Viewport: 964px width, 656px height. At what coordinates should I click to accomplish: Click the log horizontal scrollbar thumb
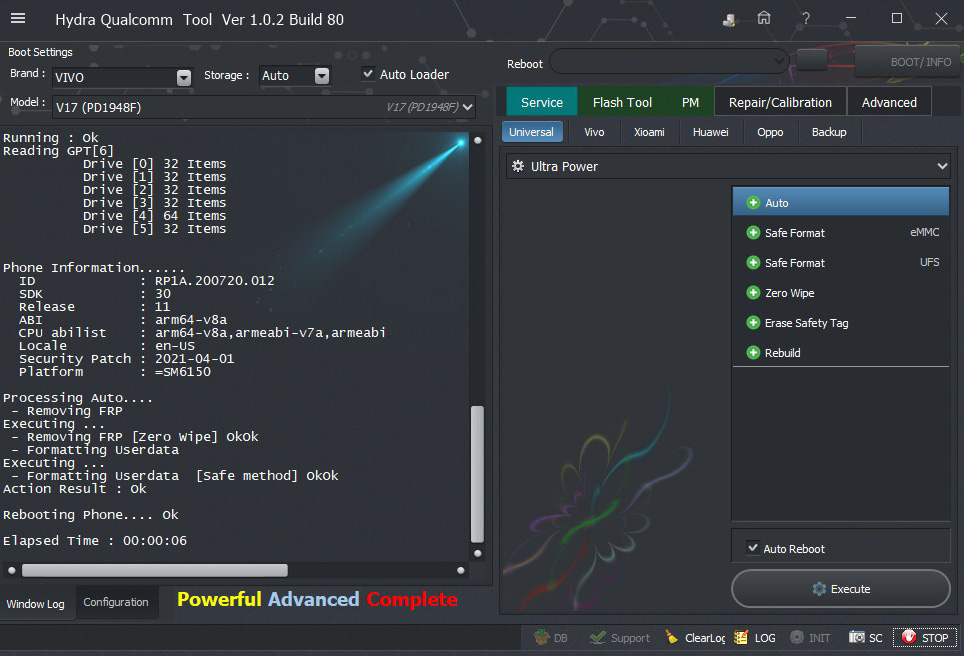click(x=155, y=570)
